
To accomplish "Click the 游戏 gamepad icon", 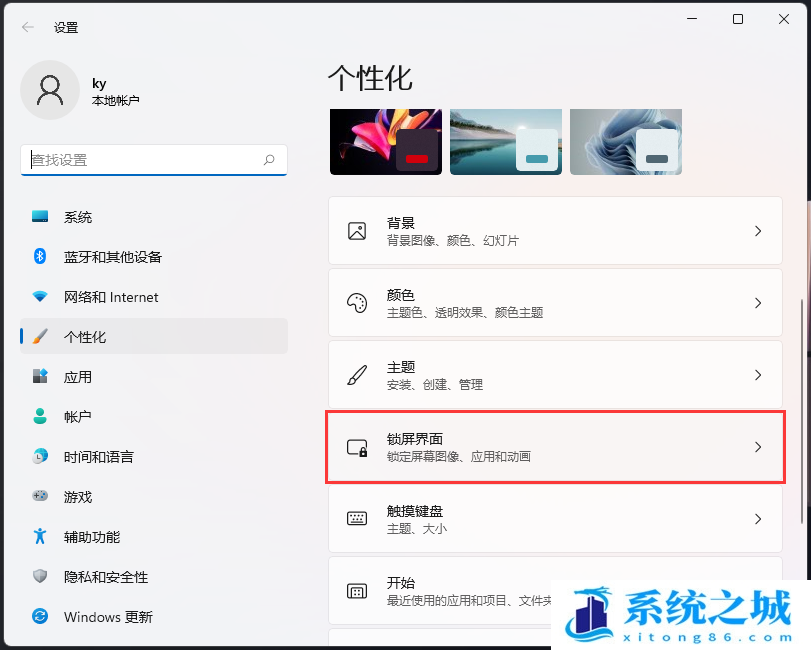I will tap(40, 496).
